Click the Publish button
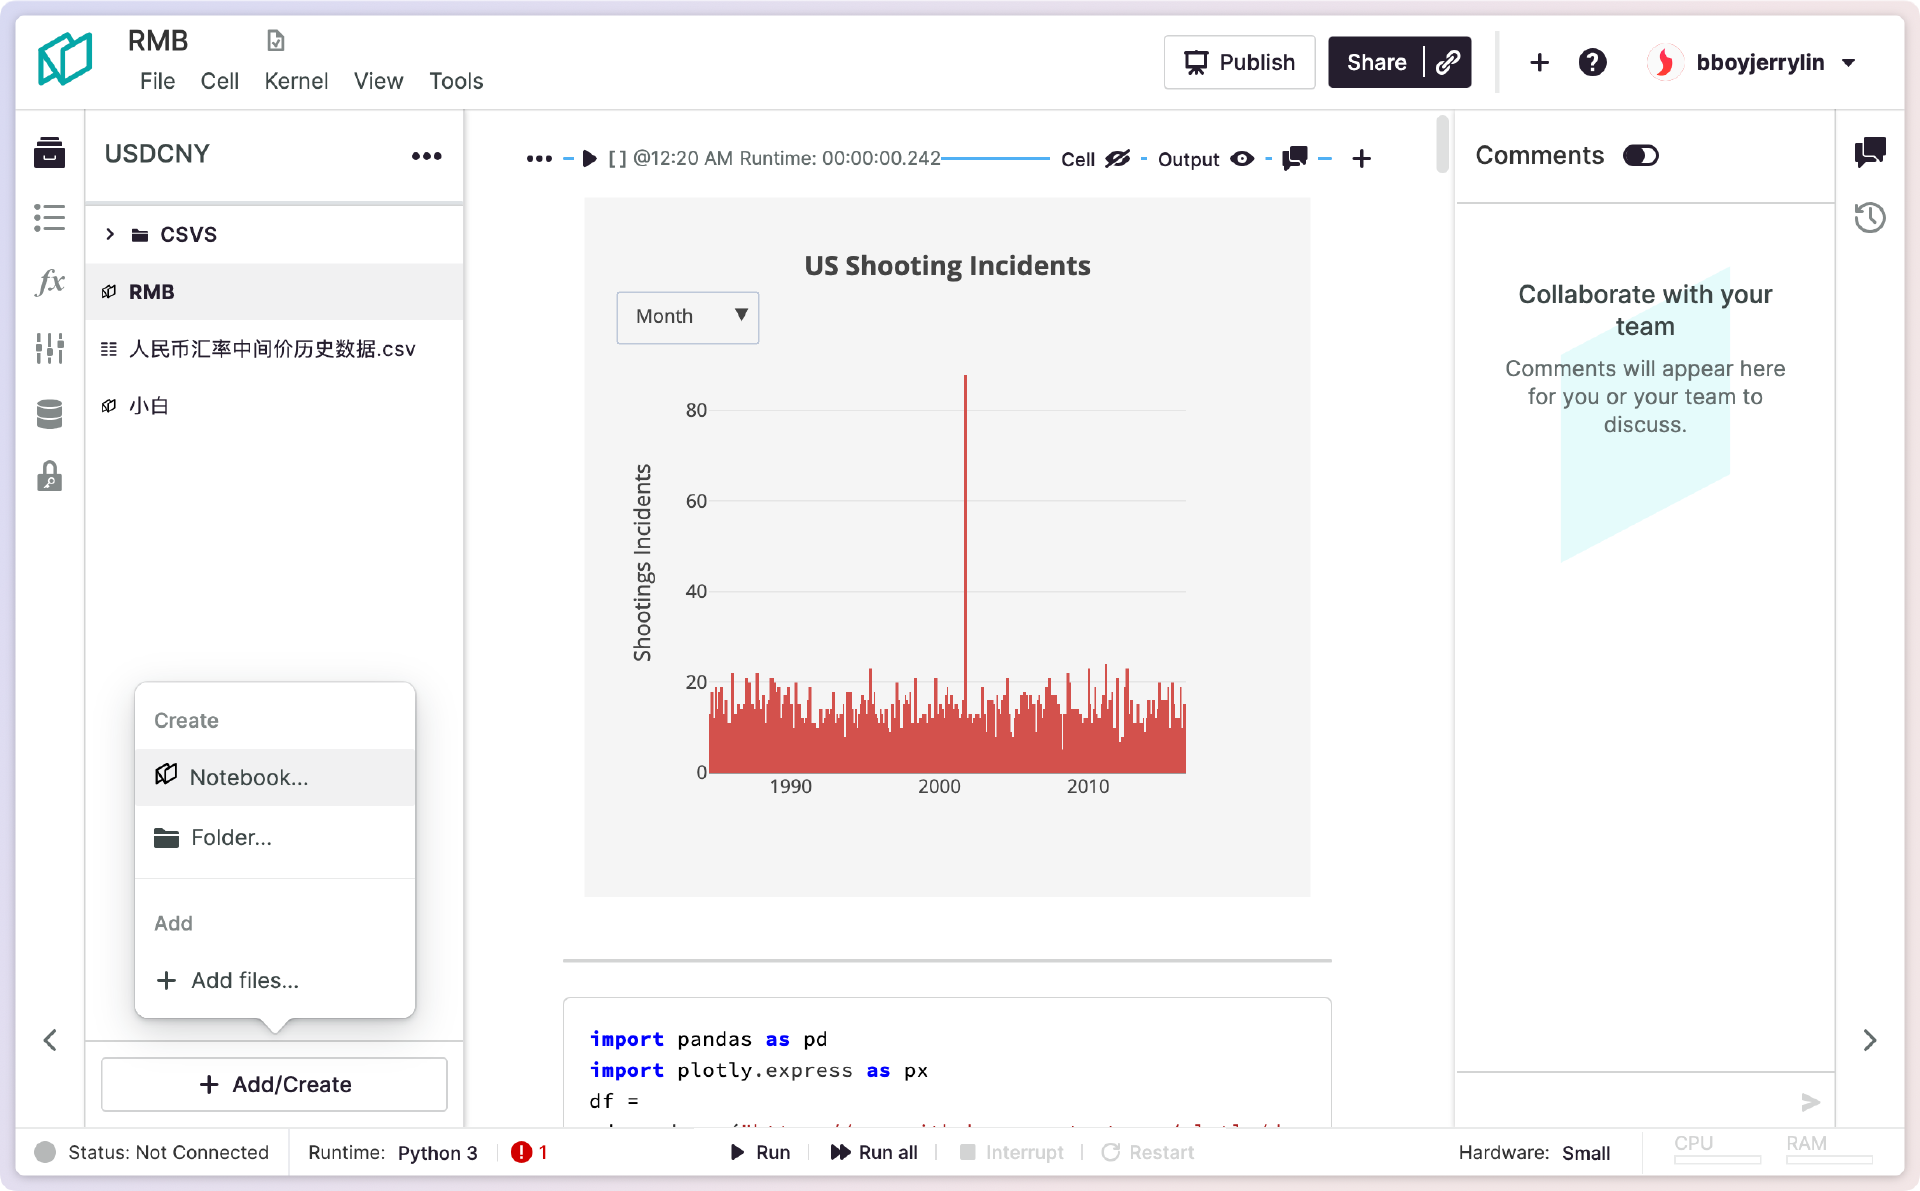The height and width of the screenshot is (1191, 1920). tap(1239, 62)
